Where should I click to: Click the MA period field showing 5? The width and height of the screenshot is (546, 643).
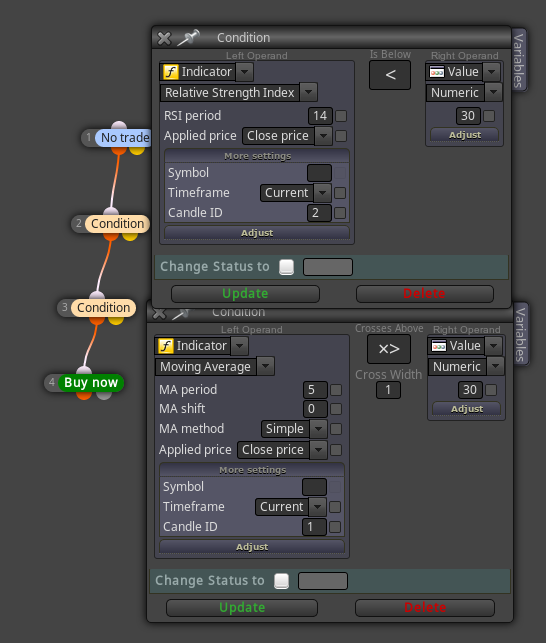point(315,390)
